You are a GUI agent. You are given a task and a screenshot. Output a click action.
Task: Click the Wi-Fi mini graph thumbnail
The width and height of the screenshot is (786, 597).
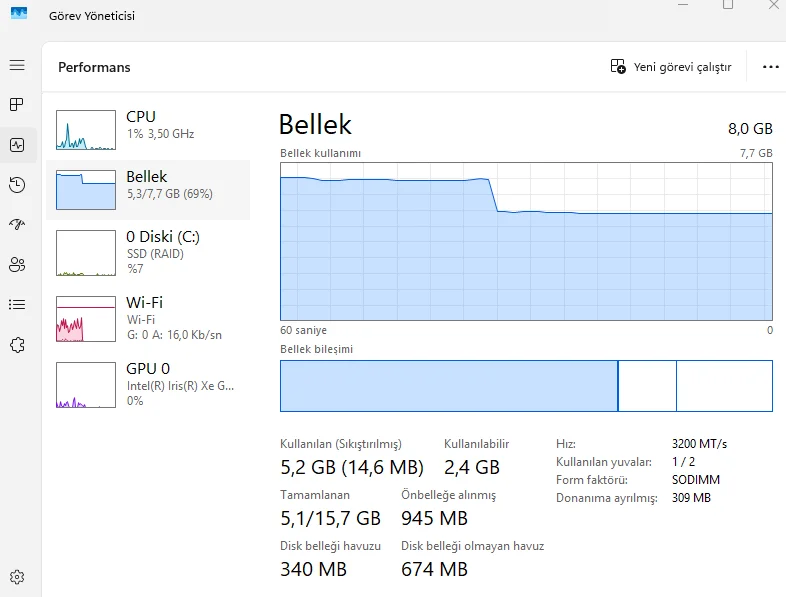click(x=86, y=319)
